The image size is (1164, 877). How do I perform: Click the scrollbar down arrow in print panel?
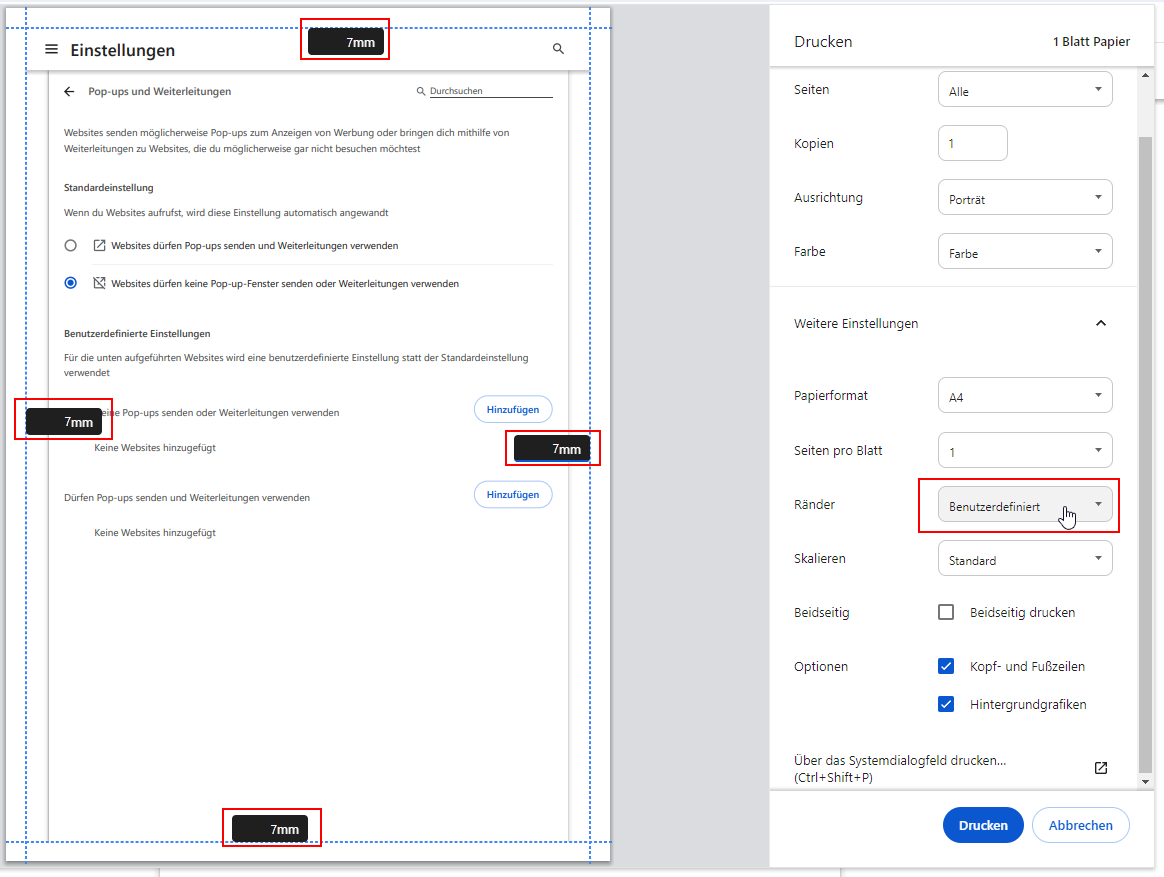coord(1145,781)
